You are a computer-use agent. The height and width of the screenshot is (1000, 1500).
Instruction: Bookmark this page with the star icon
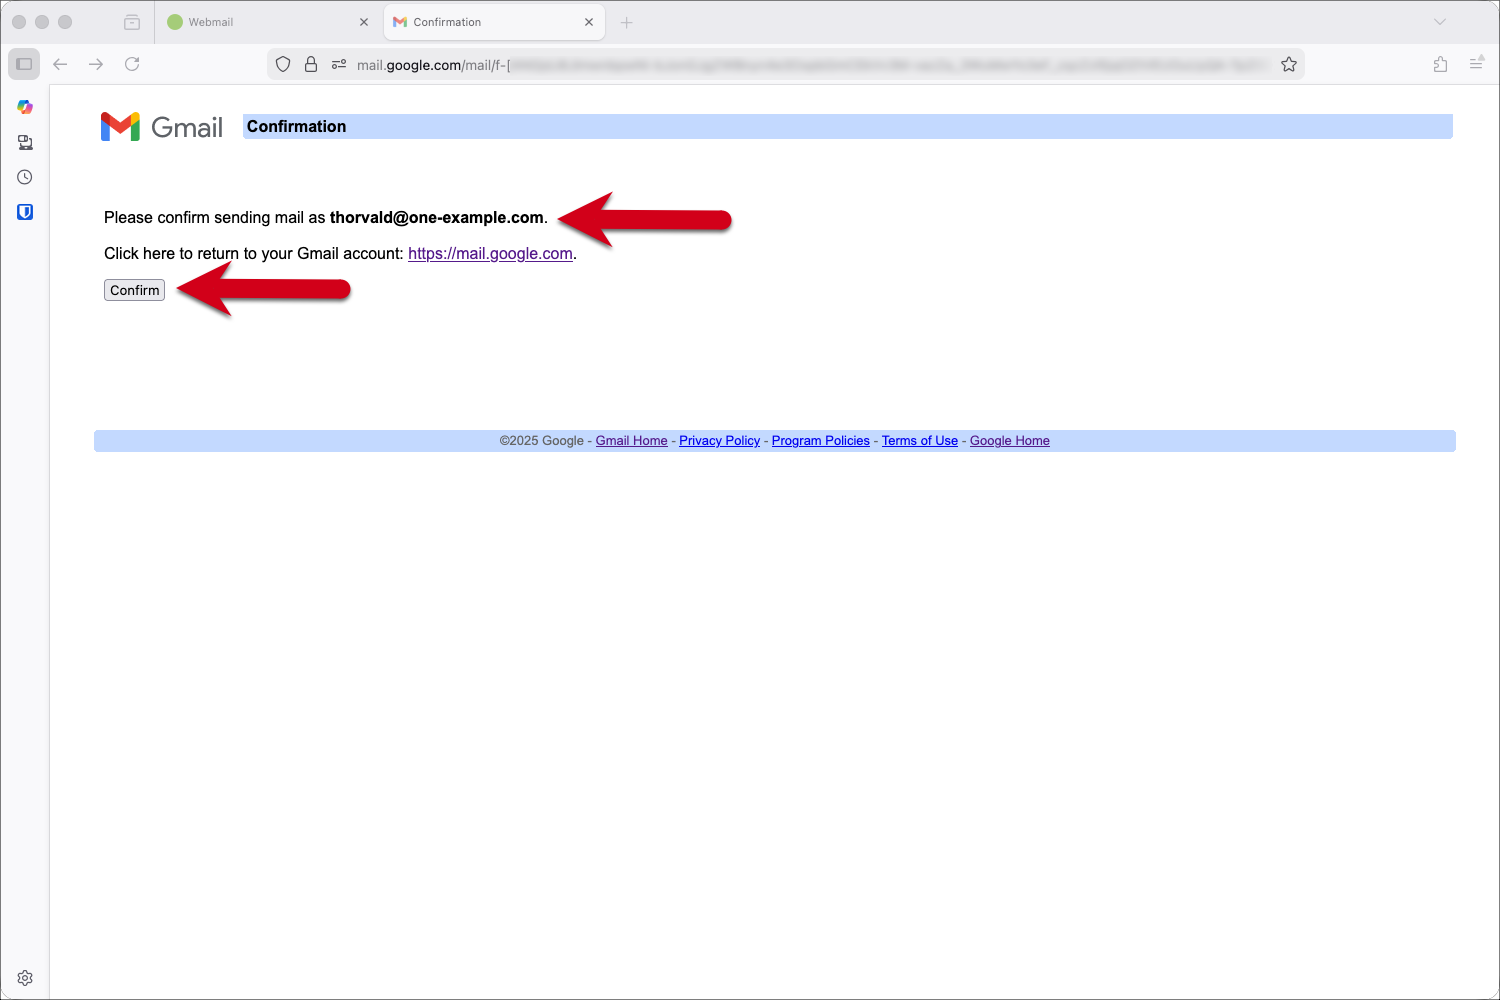tap(1289, 63)
